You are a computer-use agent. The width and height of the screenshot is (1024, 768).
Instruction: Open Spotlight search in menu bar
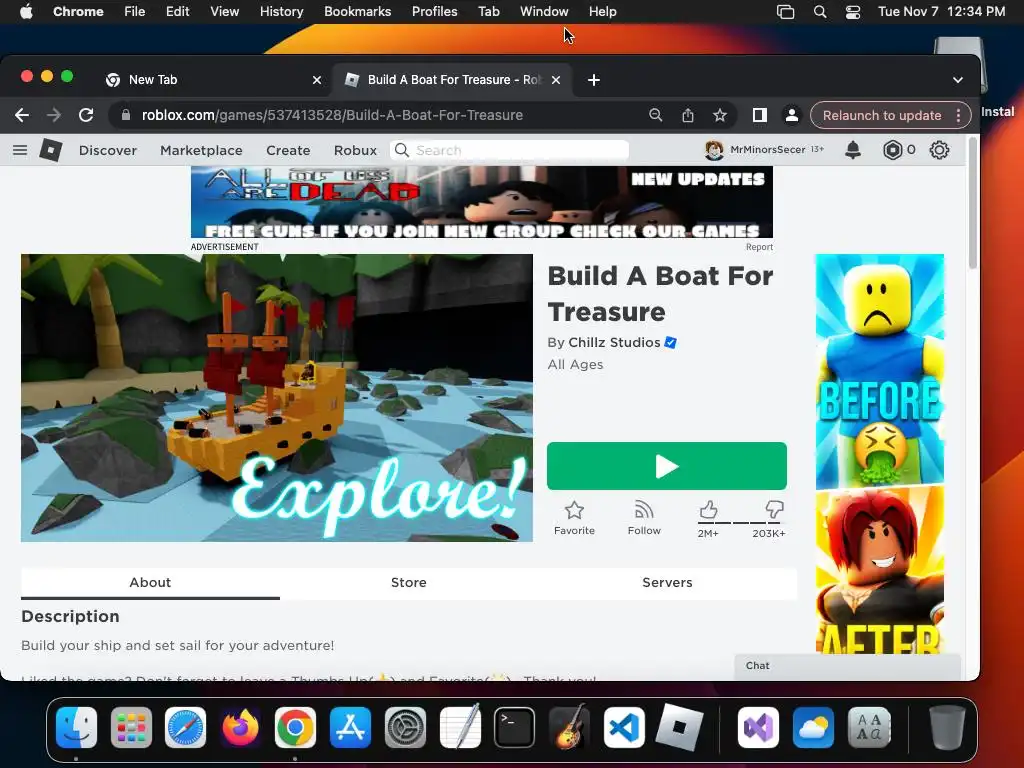coord(820,11)
